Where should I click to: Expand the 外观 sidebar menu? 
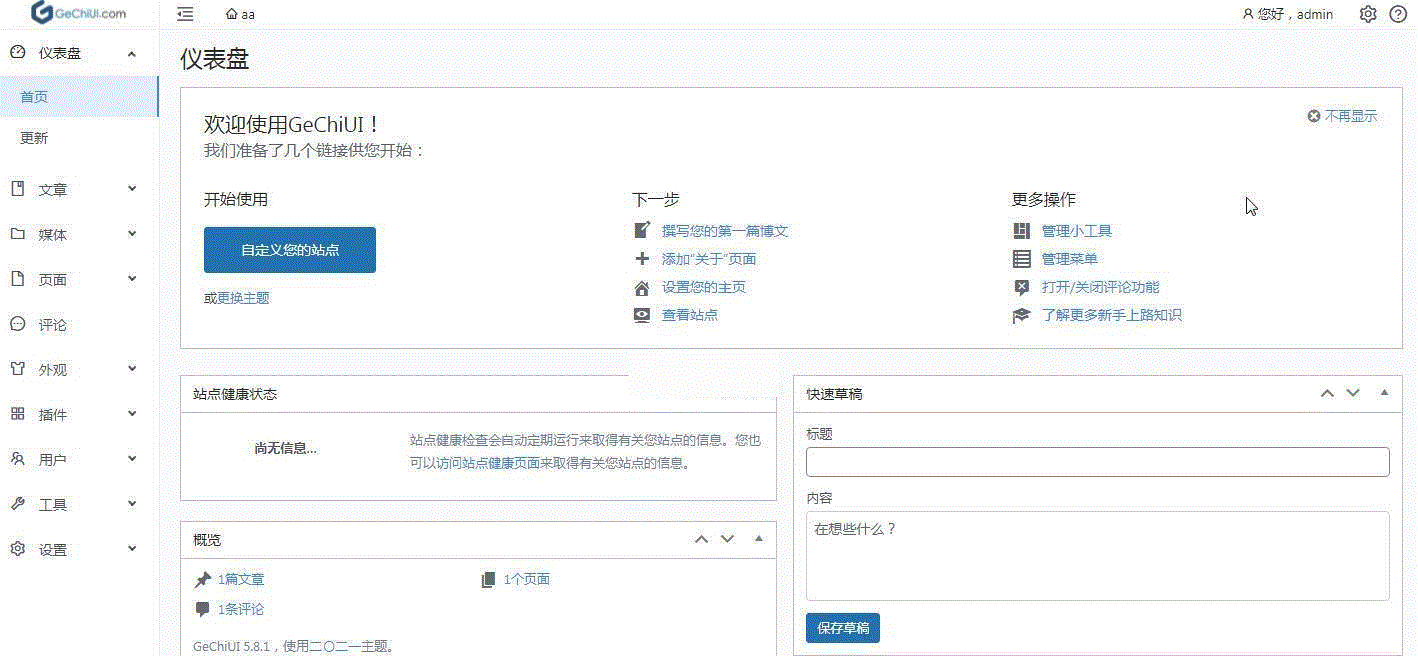tap(132, 369)
